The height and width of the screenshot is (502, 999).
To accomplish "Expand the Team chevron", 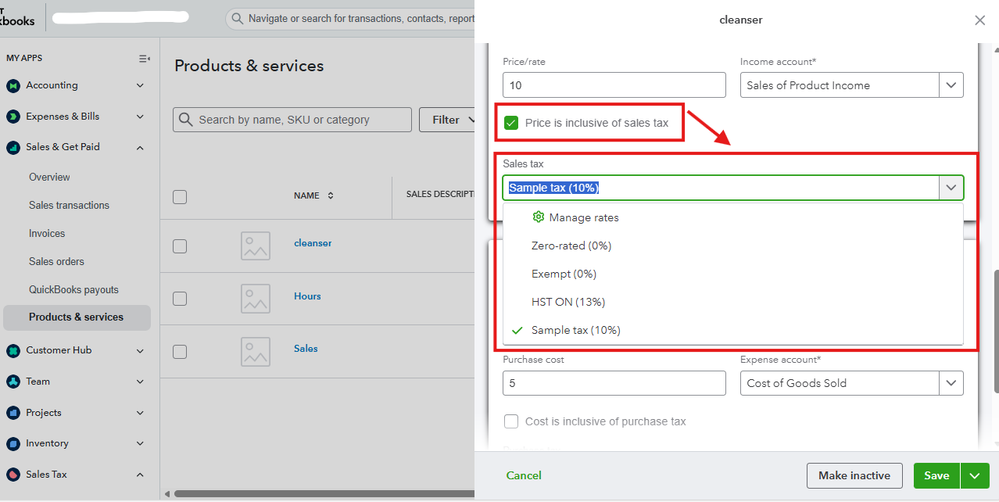I will tap(140, 382).
